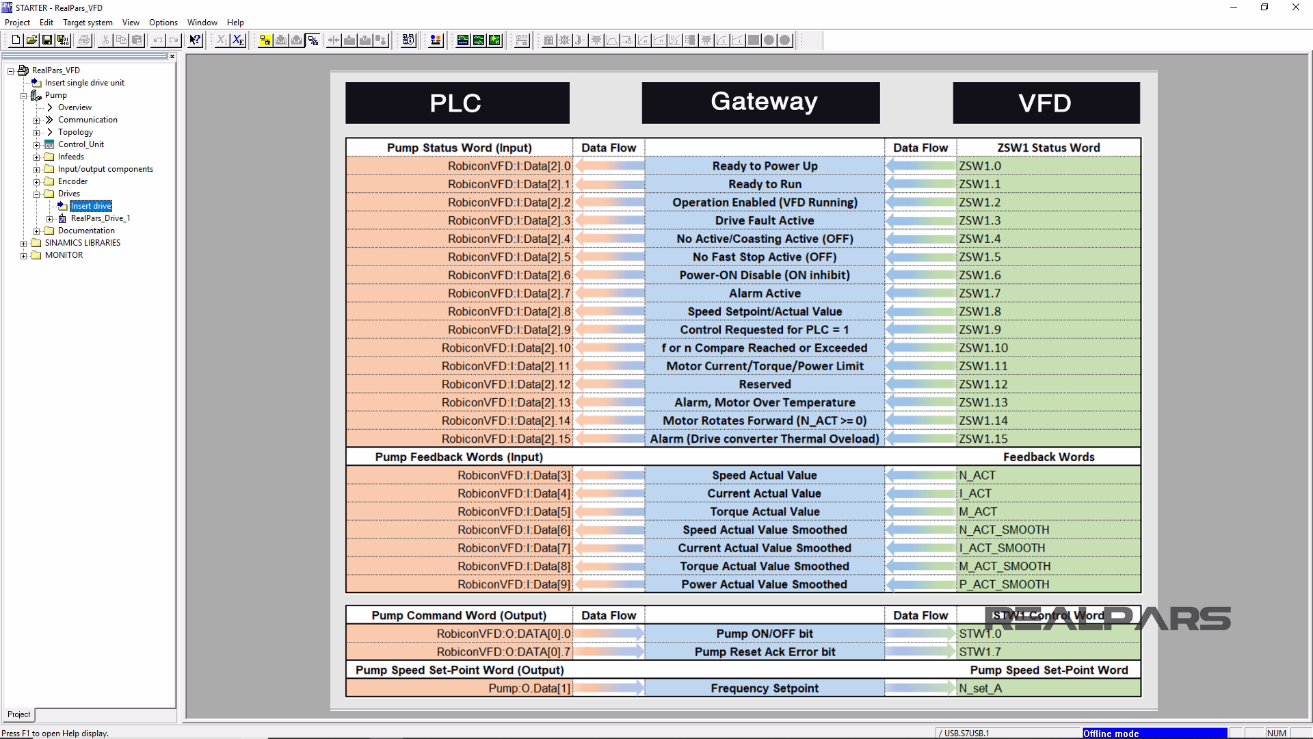Click the yellow Connect to target icon
The image size is (1313, 739).
(x=265, y=40)
